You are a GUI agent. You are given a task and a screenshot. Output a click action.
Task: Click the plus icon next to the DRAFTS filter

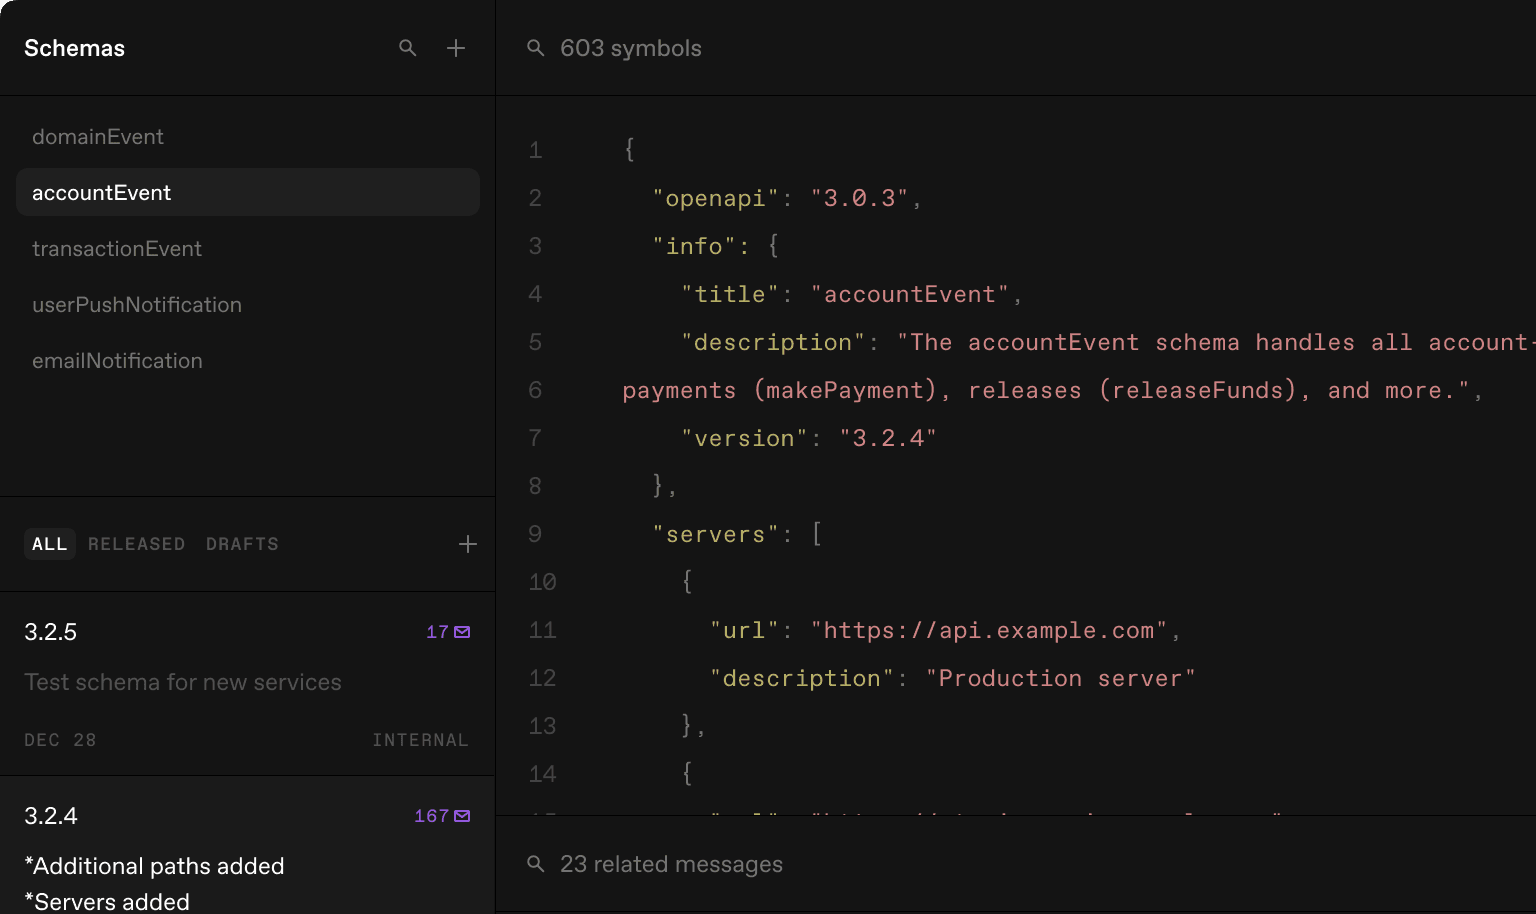[467, 543]
